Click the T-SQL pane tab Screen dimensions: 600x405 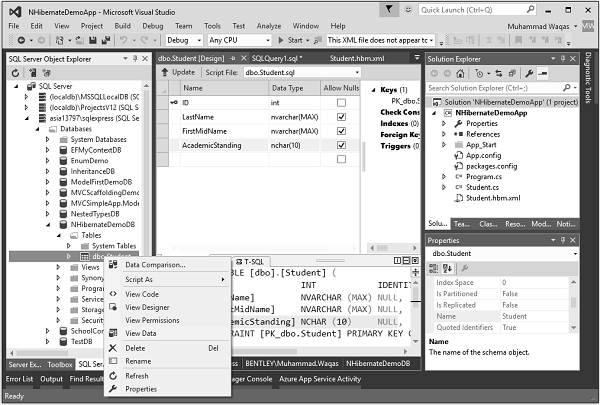(x=249, y=262)
